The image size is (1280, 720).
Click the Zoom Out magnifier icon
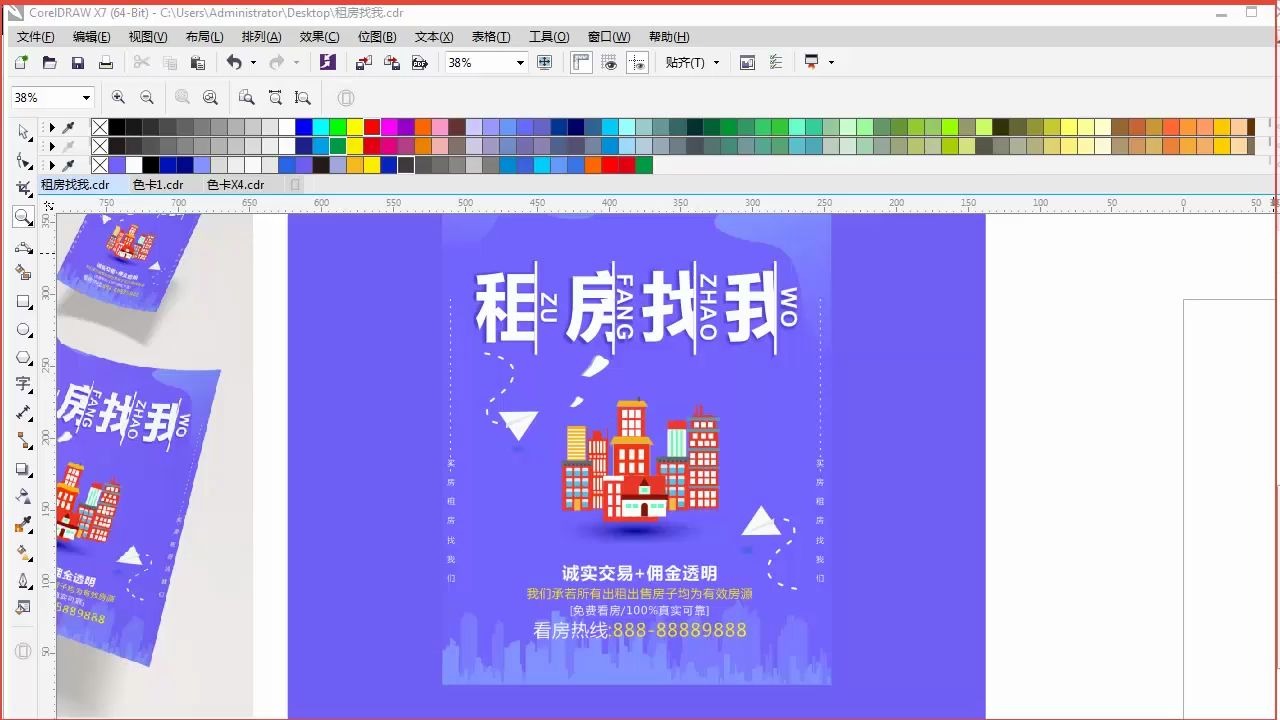[147, 97]
